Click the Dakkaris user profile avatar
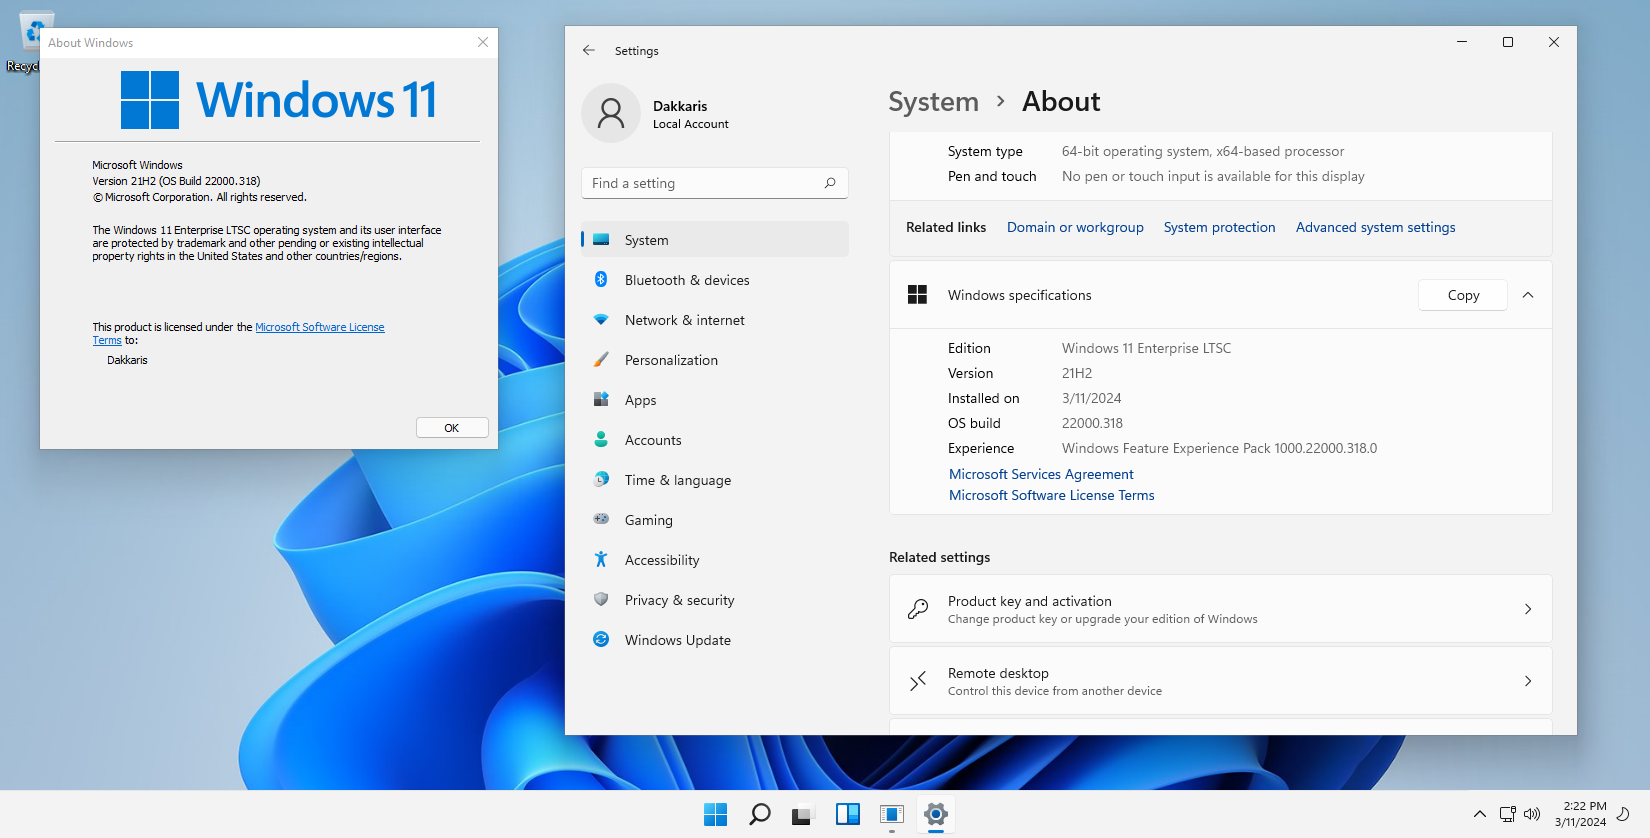The image size is (1650, 838). coord(611,114)
